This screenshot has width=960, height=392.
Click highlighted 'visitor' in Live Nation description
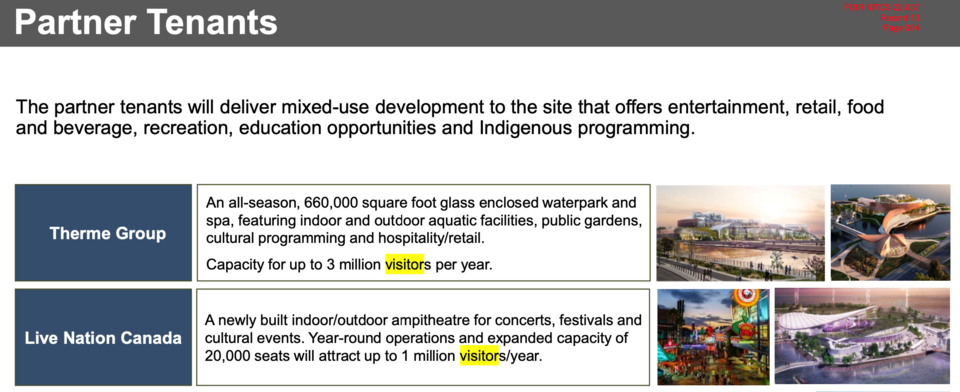(479, 355)
